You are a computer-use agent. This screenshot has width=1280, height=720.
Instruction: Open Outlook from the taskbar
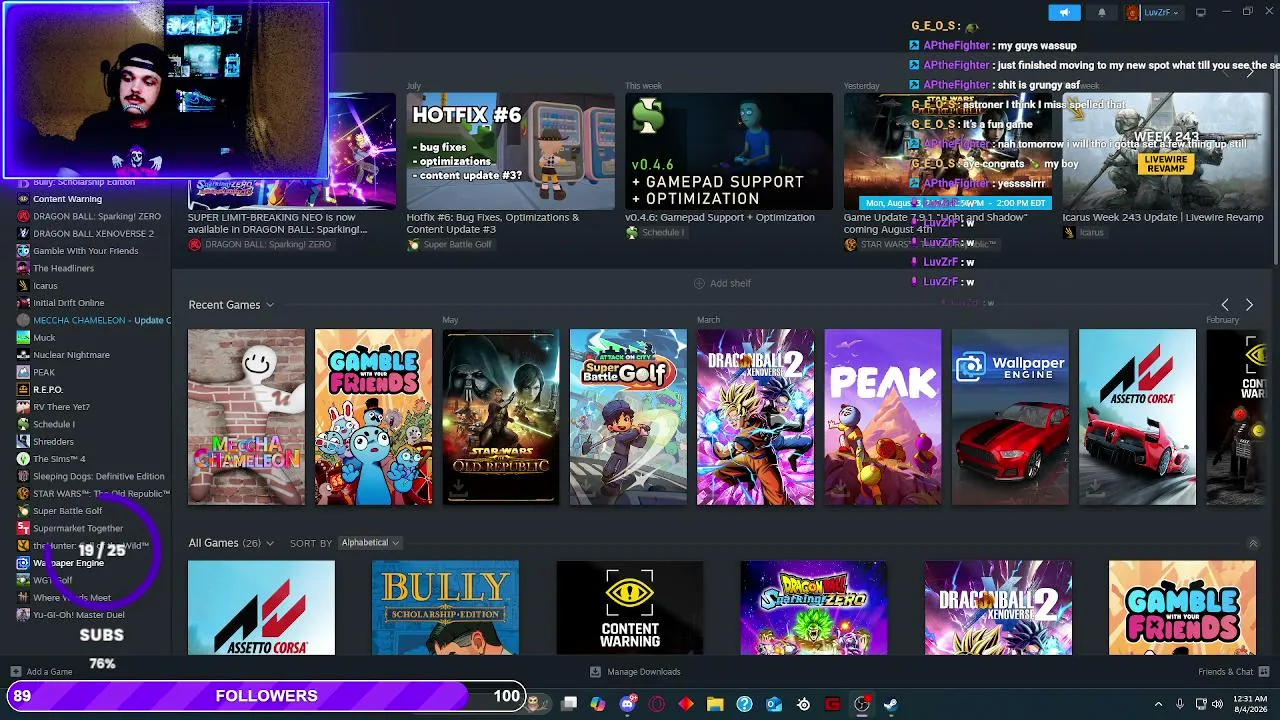click(774, 704)
